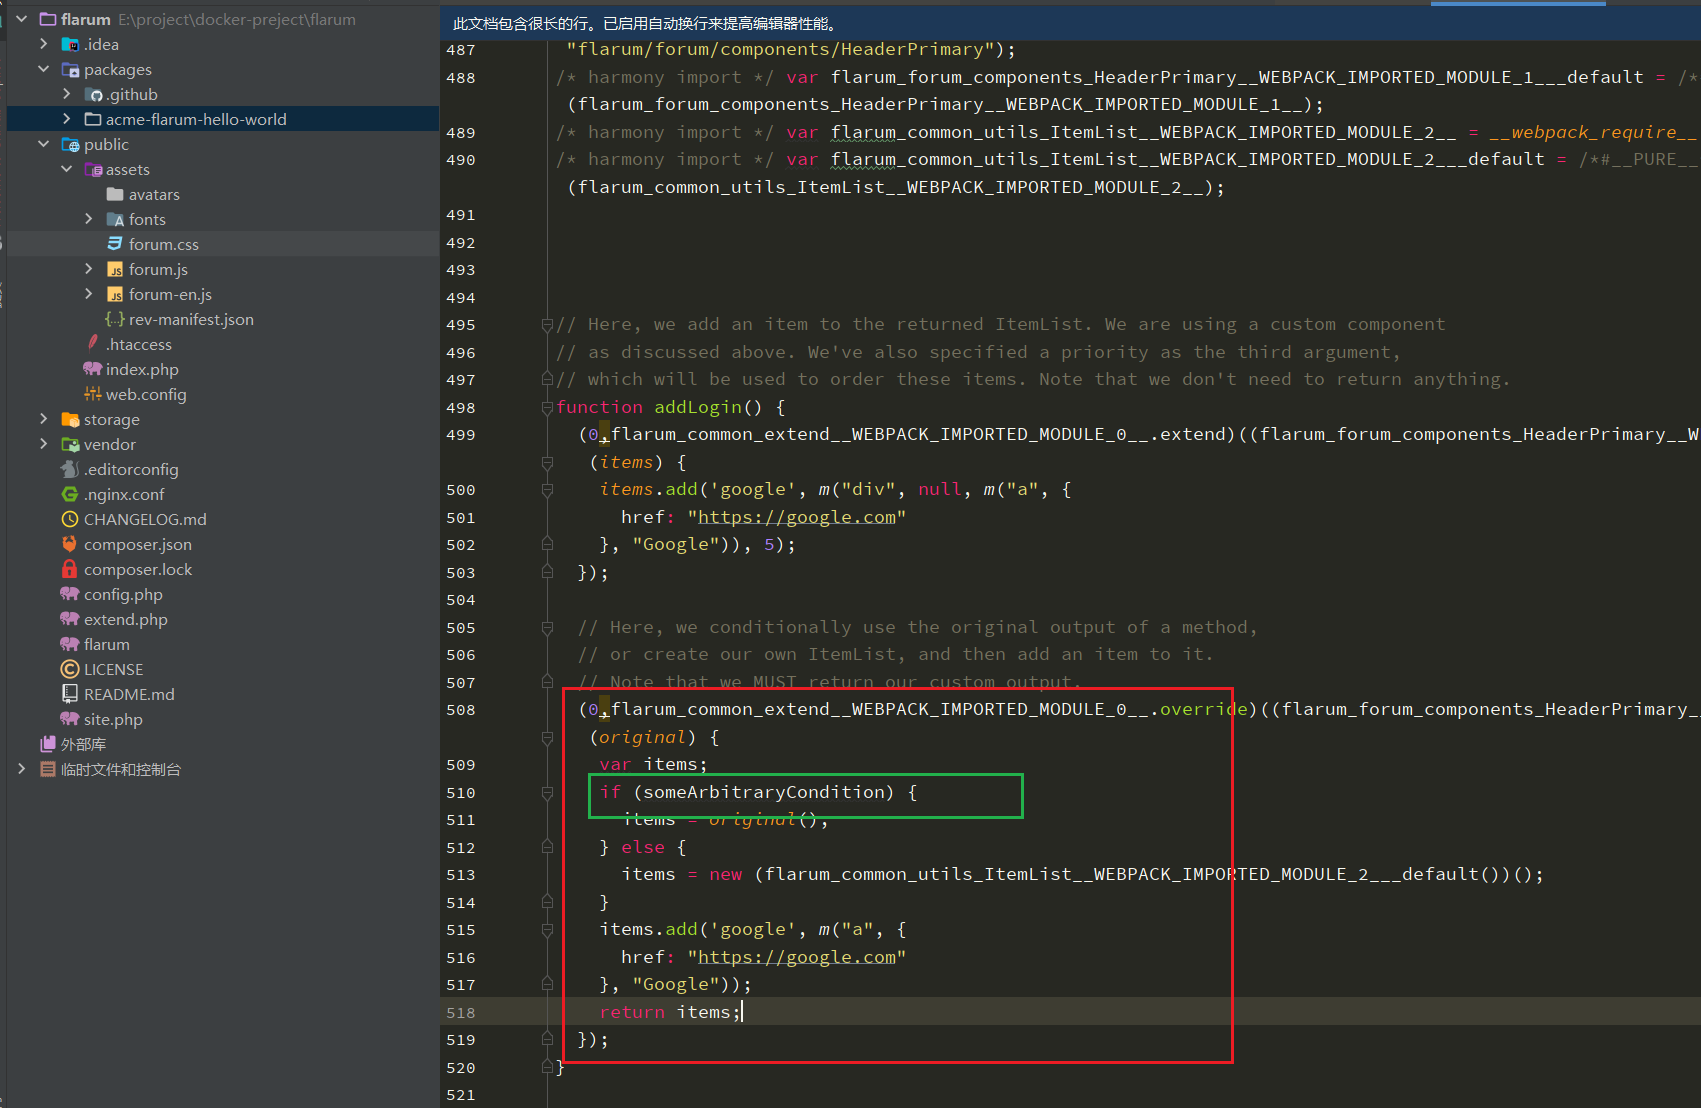1701x1108 pixels.
Task: Open the https://google.com link on line 501
Action: coord(796,517)
